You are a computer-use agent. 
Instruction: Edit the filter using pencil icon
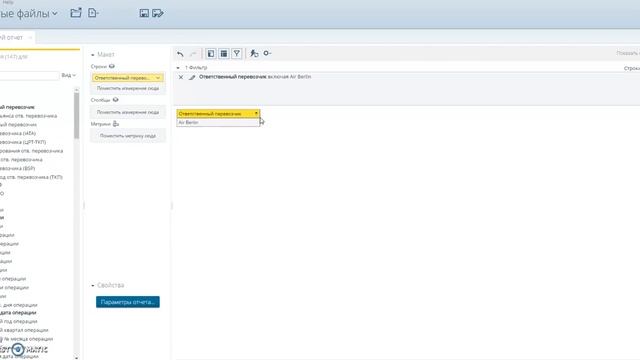[192, 77]
